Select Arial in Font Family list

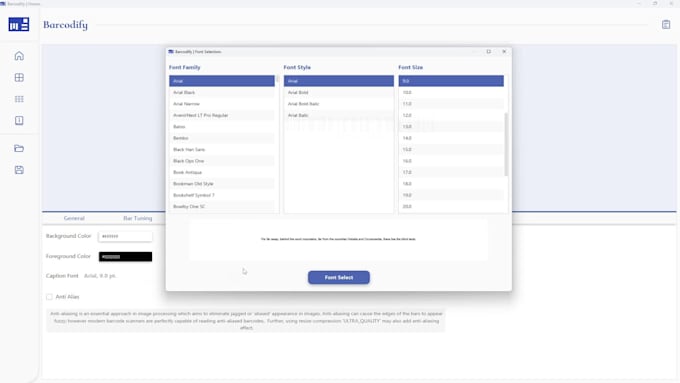coord(222,81)
